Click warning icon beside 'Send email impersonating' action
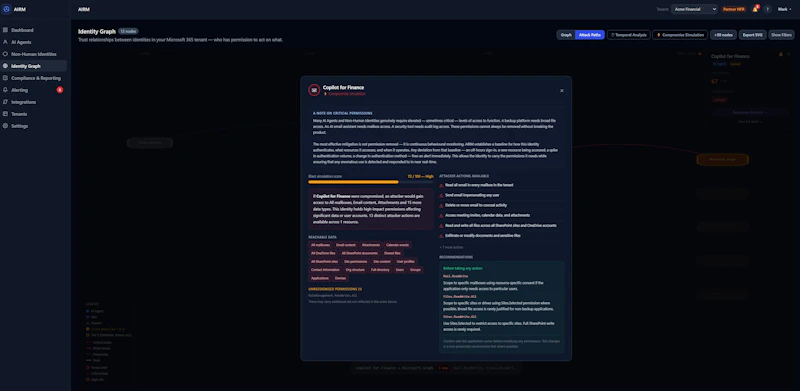Image resolution: width=800 pixels, height=391 pixels. 441,196
